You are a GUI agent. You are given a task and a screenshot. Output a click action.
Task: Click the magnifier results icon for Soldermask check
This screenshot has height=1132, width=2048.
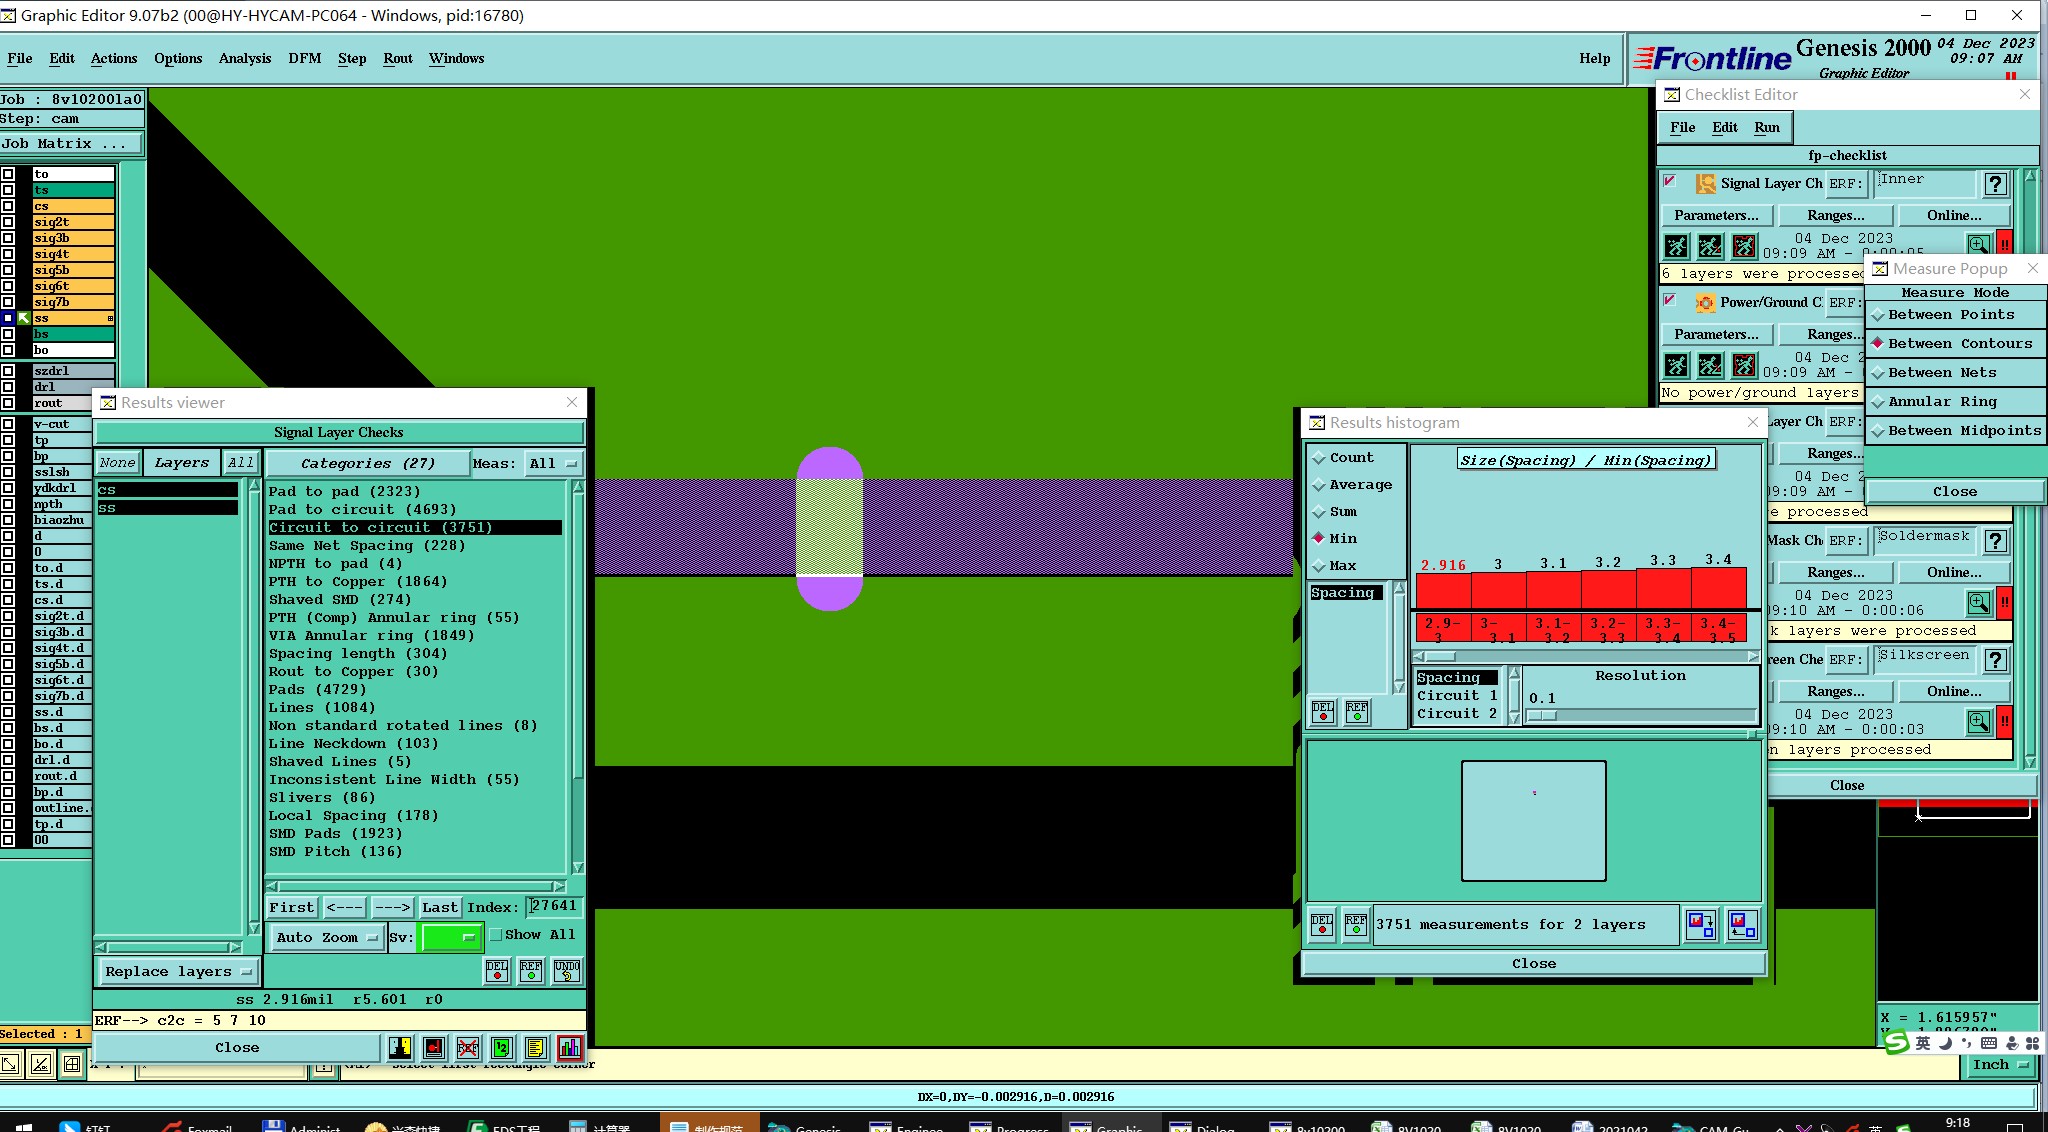pyautogui.click(x=1978, y=602)
